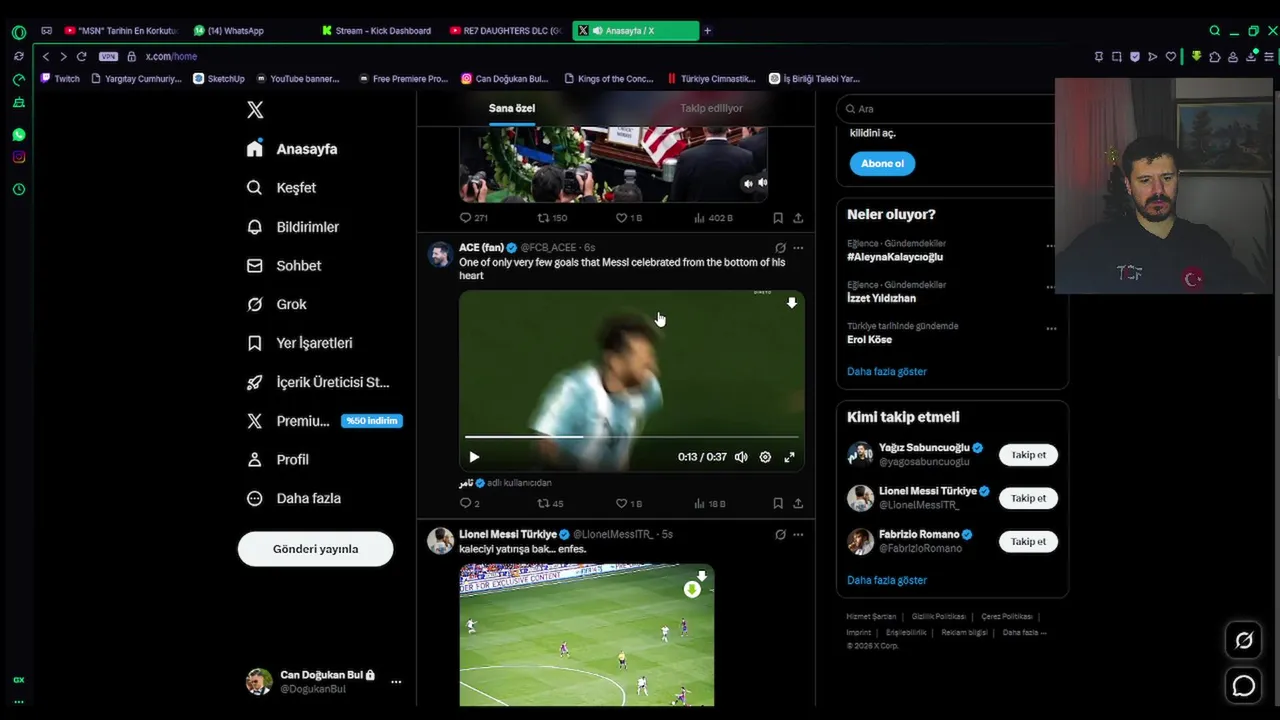This screenshot has height=720, width=1280.
Task: Open the Twitch bookmark
Action: click(x=60, y=79)
